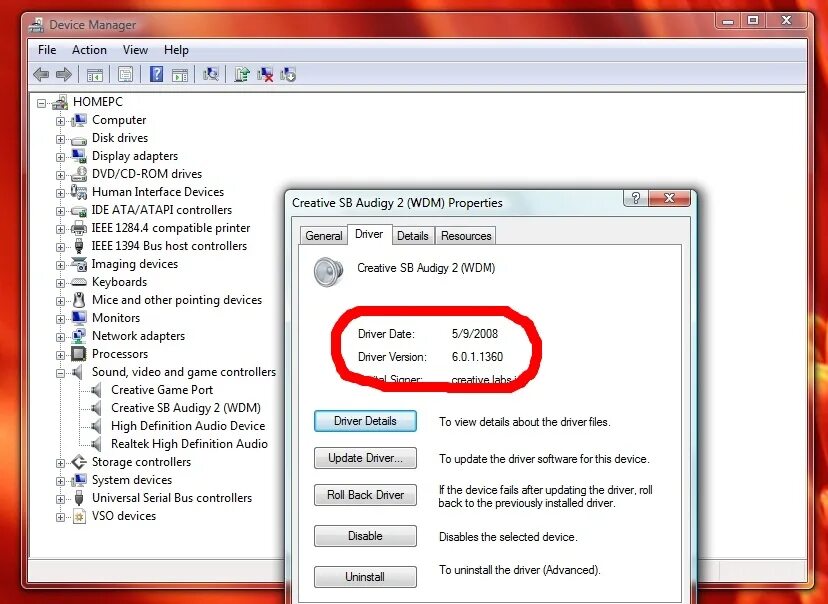
Task: Click the Display adapters category icon
Action: 79,156
